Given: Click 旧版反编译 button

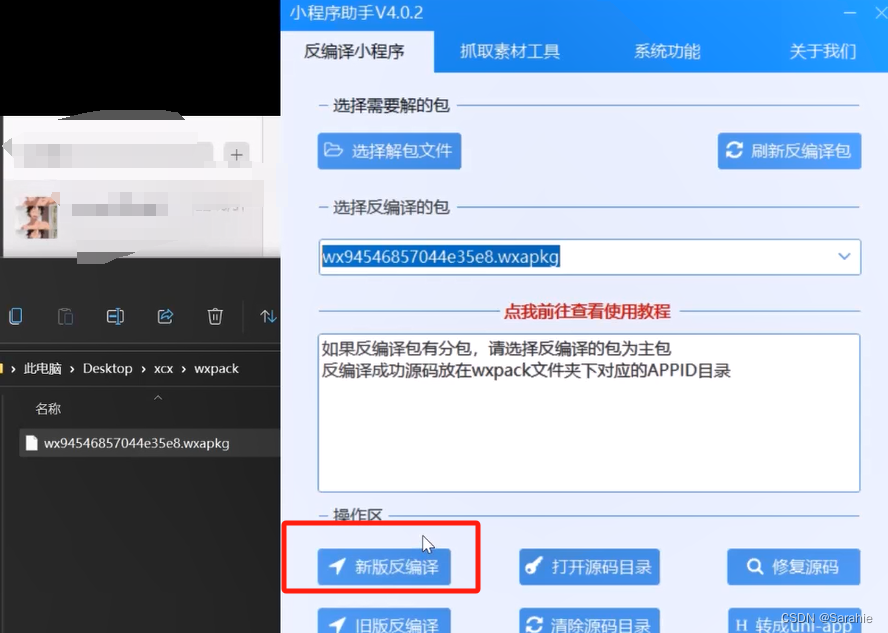Looking at the screenshot, I should coord(384,621).
